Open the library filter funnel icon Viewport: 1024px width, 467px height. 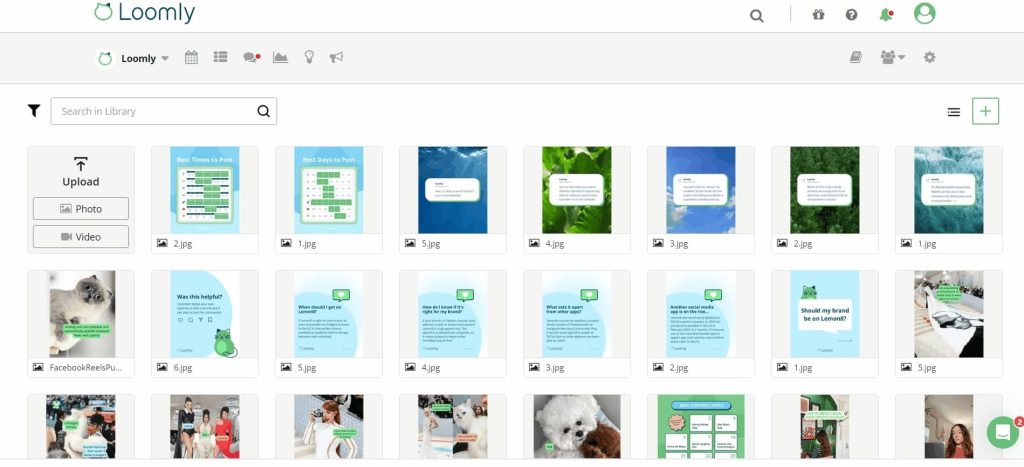tap(34, 111)
